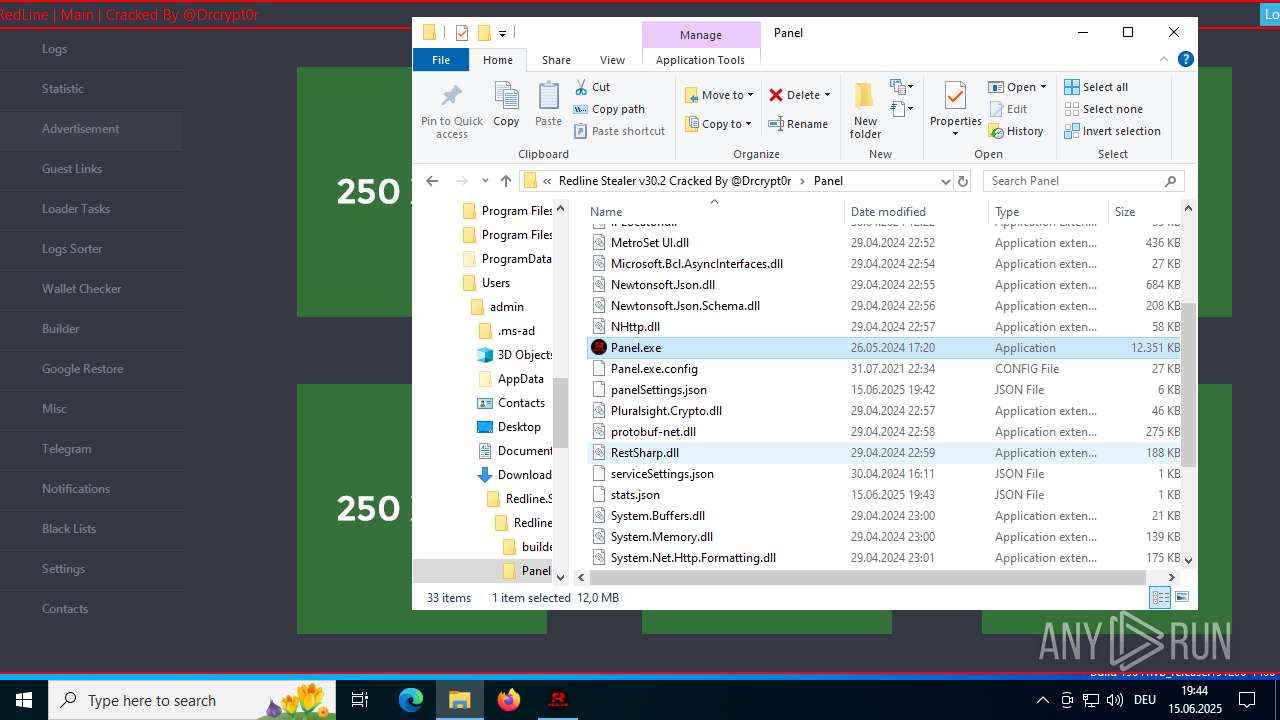Image resolution: width=1280 pixels, height=720 pixels.
Task: Open Windows Start menu
Action: pyautogui.click(x=24, y=700)
